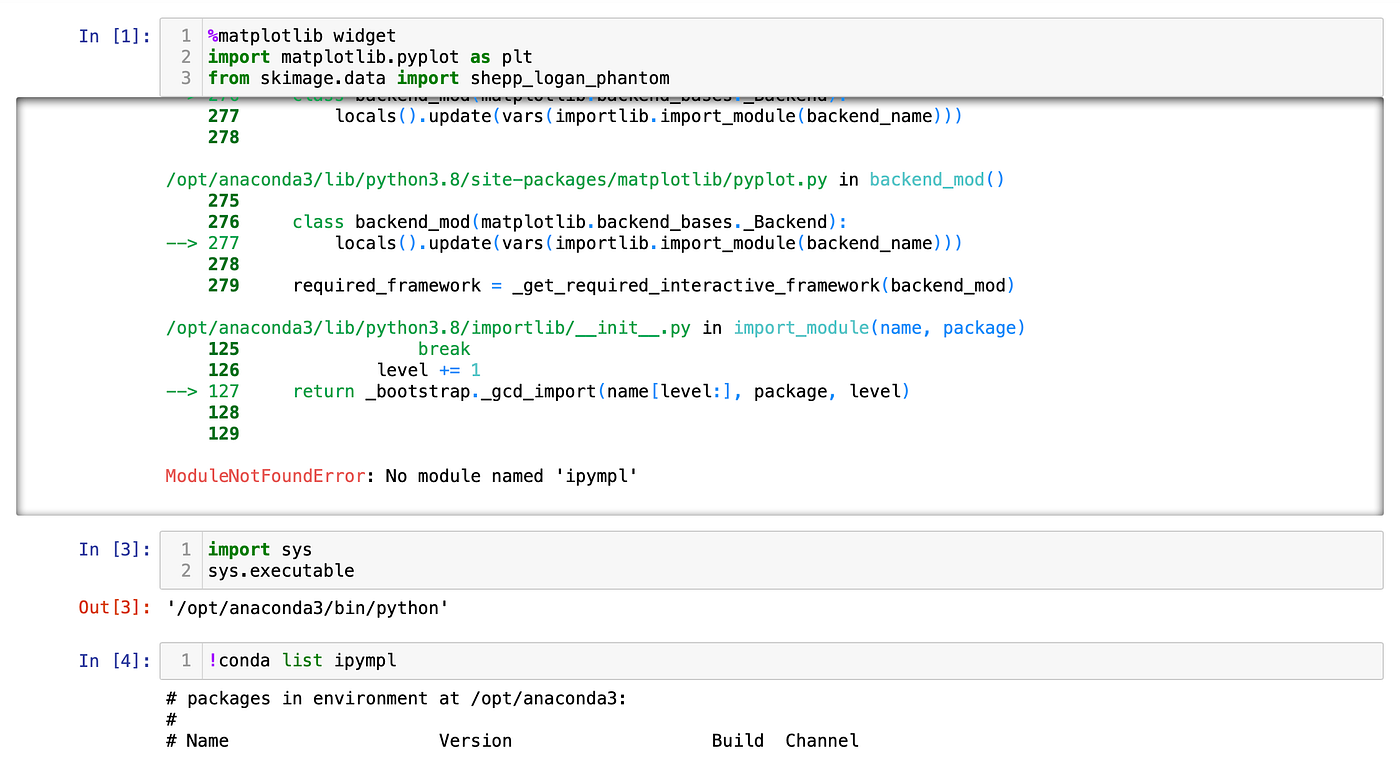Click line number 127 arrow marker

point(179,391)
